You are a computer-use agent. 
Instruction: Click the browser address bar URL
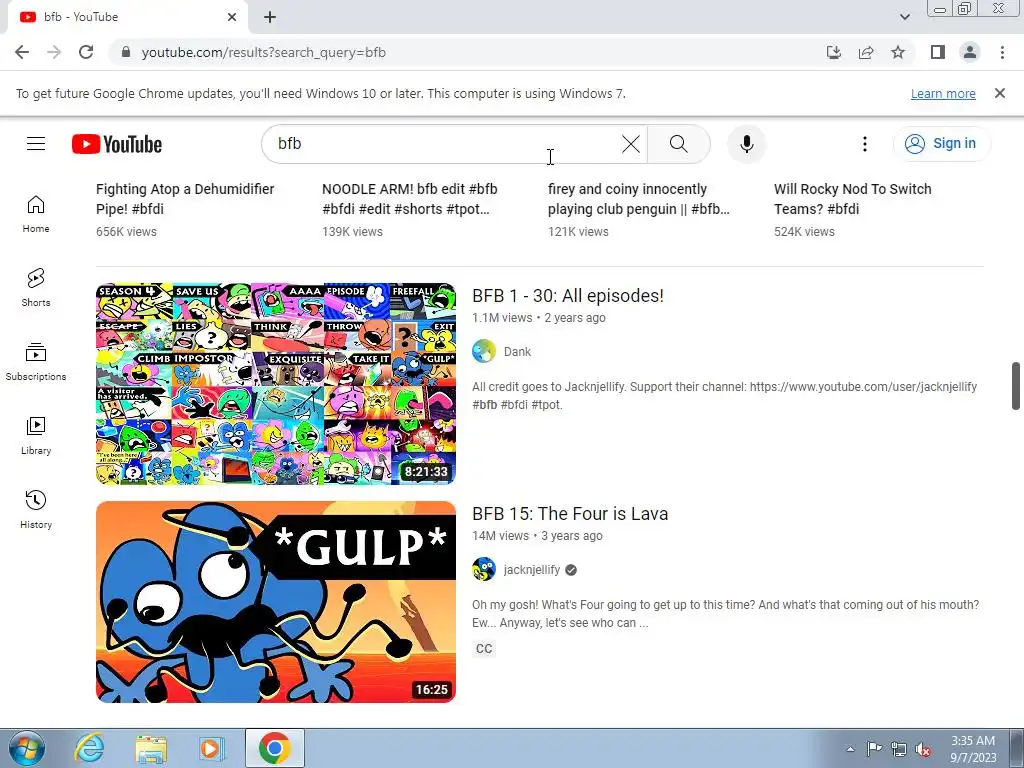coord(264,52)
